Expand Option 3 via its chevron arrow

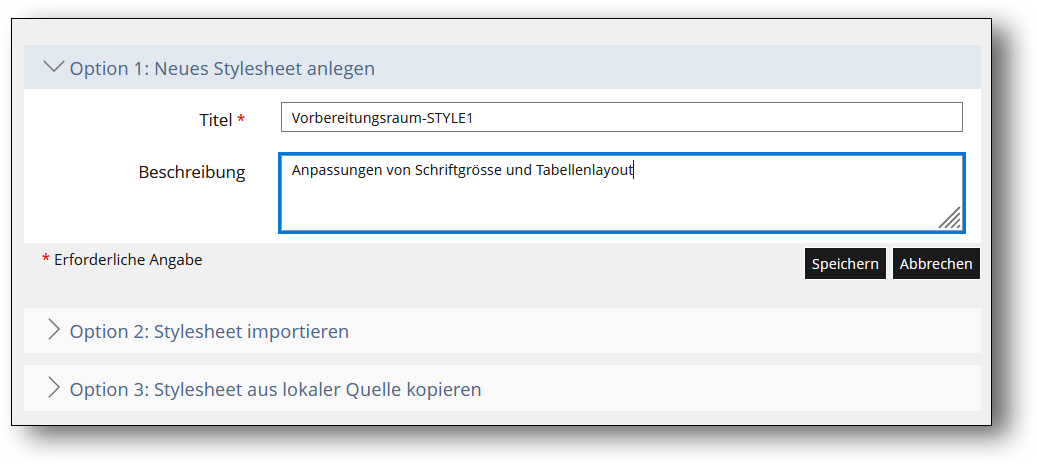[54, 388]
